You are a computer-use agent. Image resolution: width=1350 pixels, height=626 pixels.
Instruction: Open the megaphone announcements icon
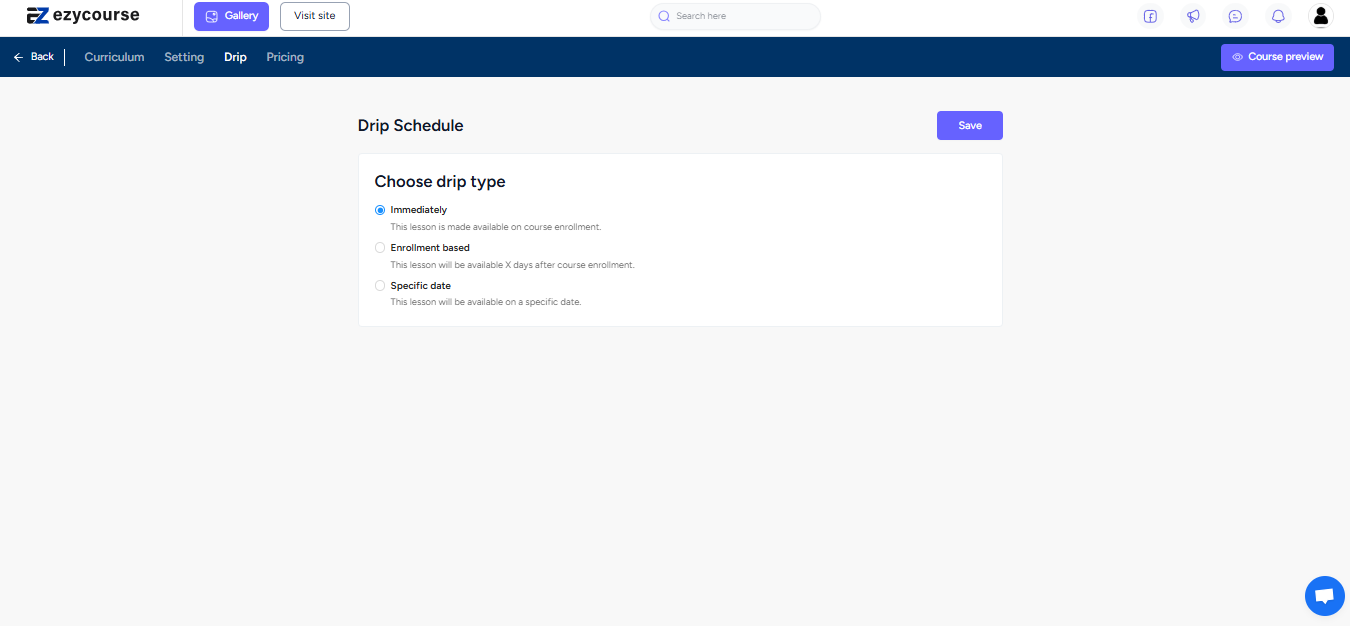tap(1193, 16)
